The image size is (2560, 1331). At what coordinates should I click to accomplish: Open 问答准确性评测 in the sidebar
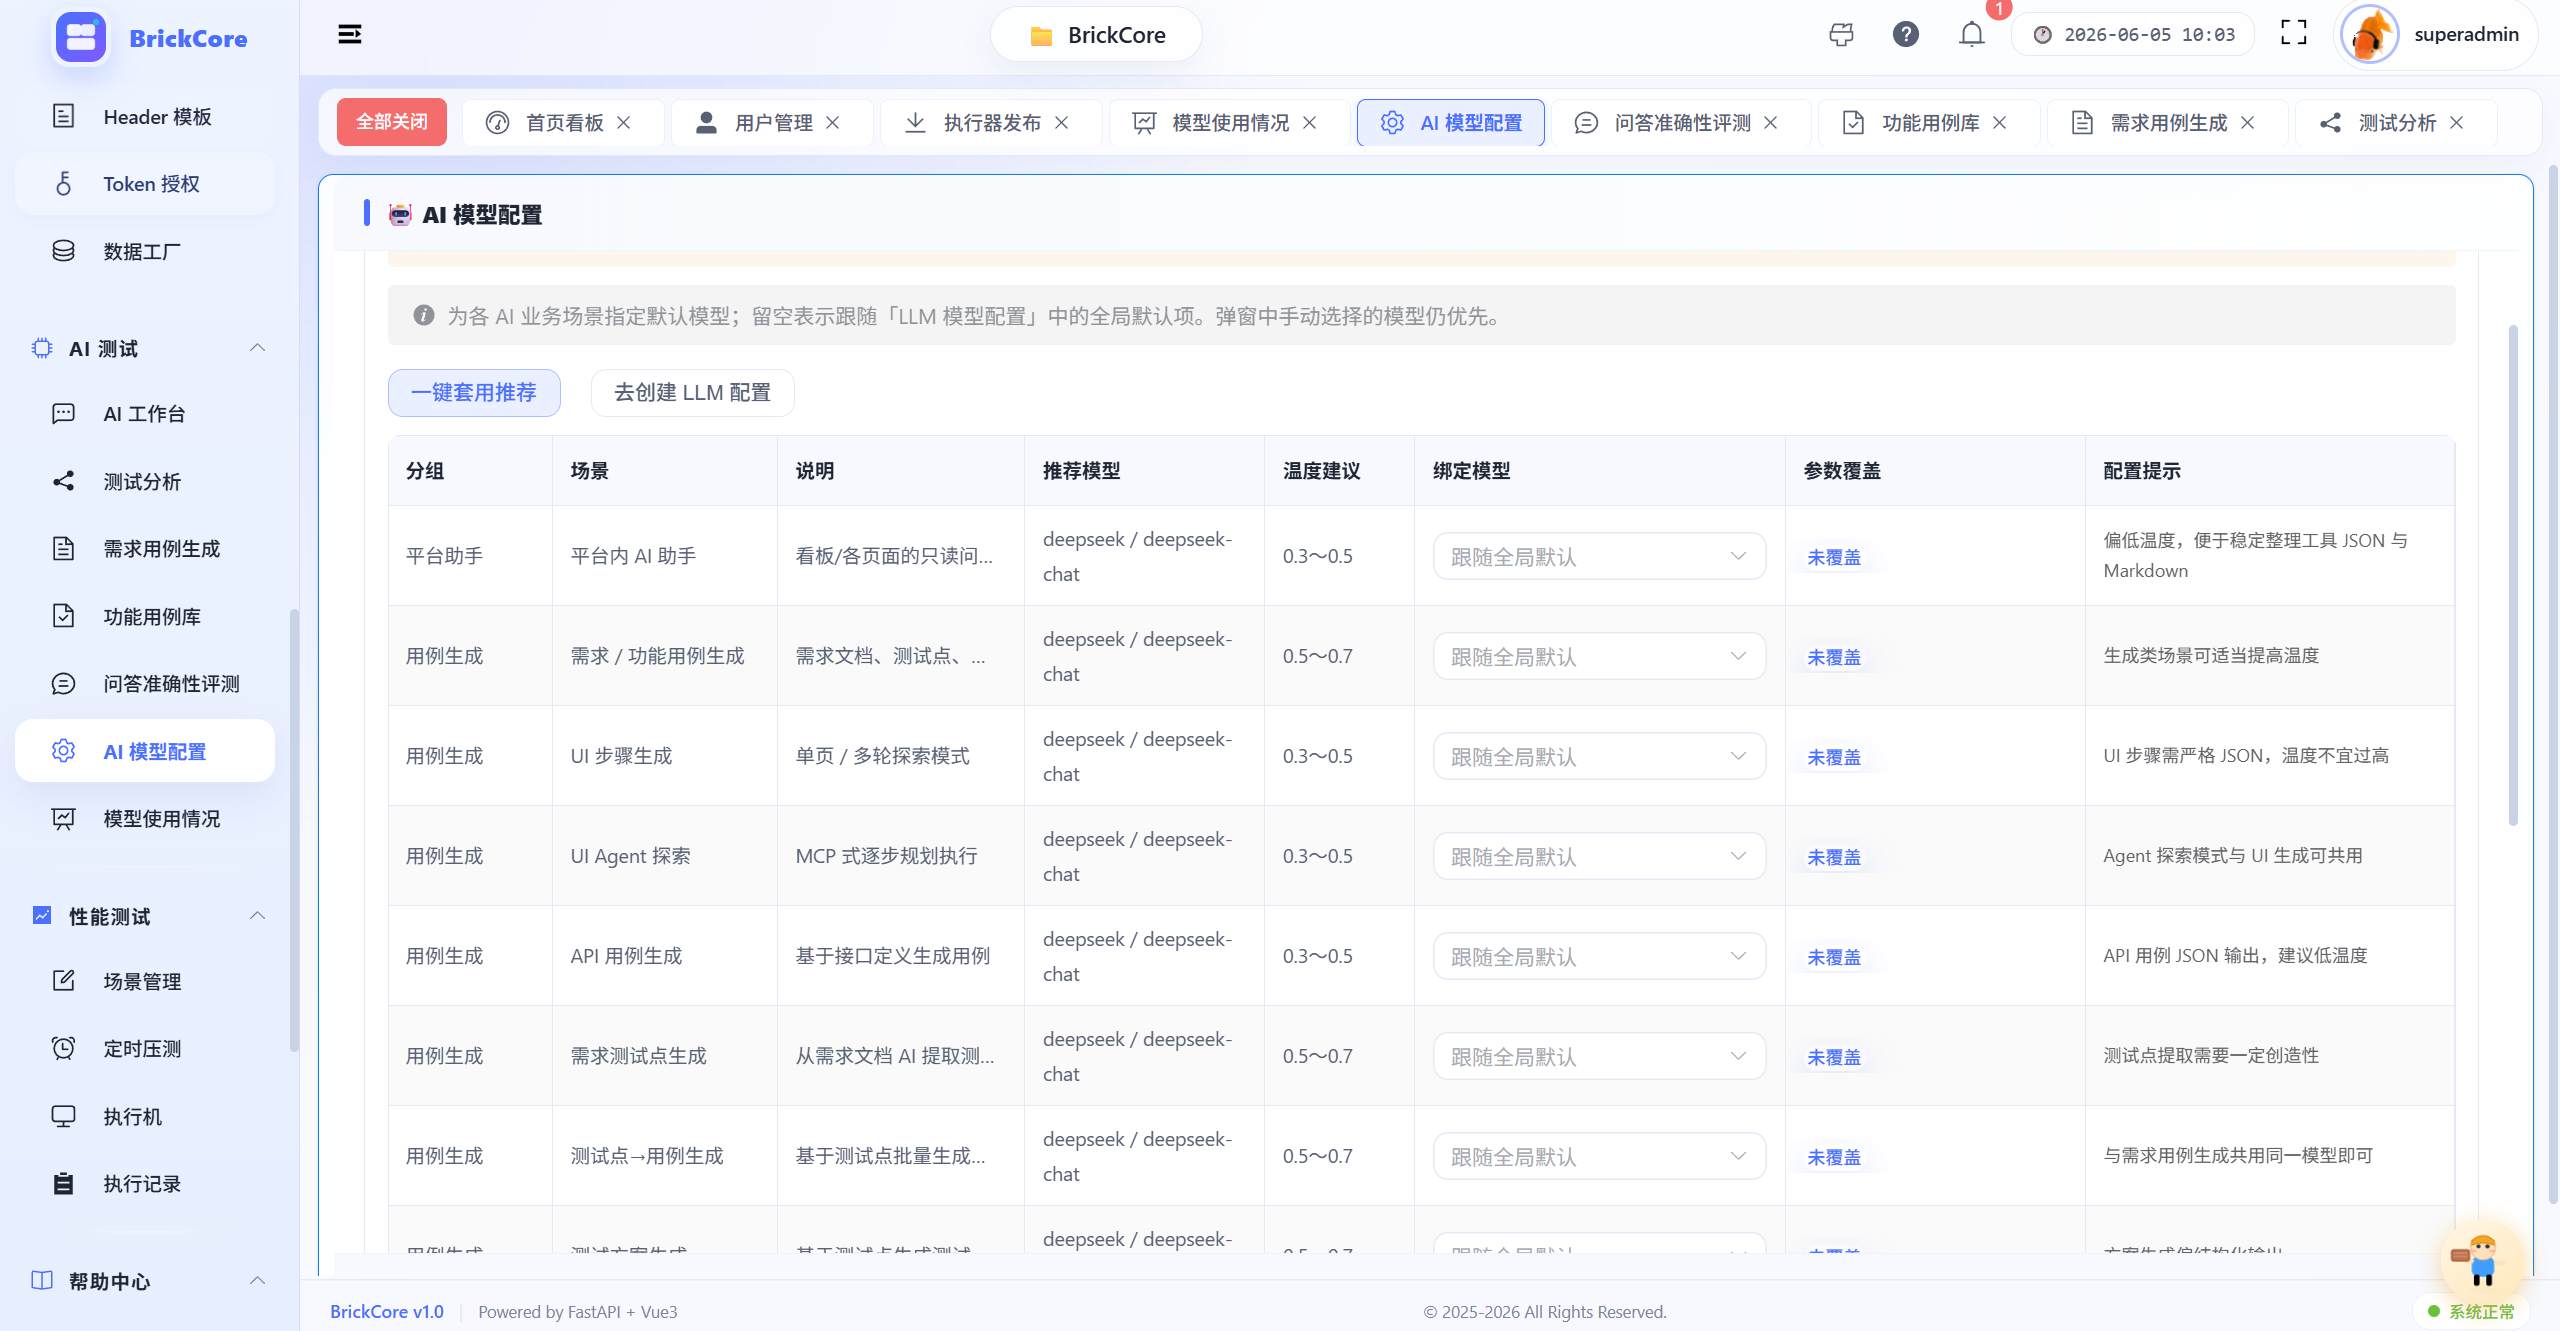coord(145,684)
